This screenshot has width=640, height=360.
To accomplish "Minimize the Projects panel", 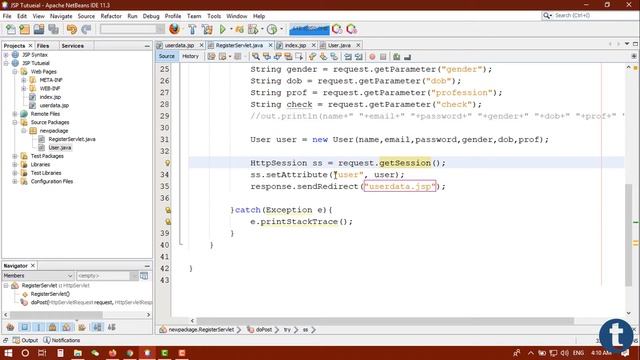I will point(147,46).
